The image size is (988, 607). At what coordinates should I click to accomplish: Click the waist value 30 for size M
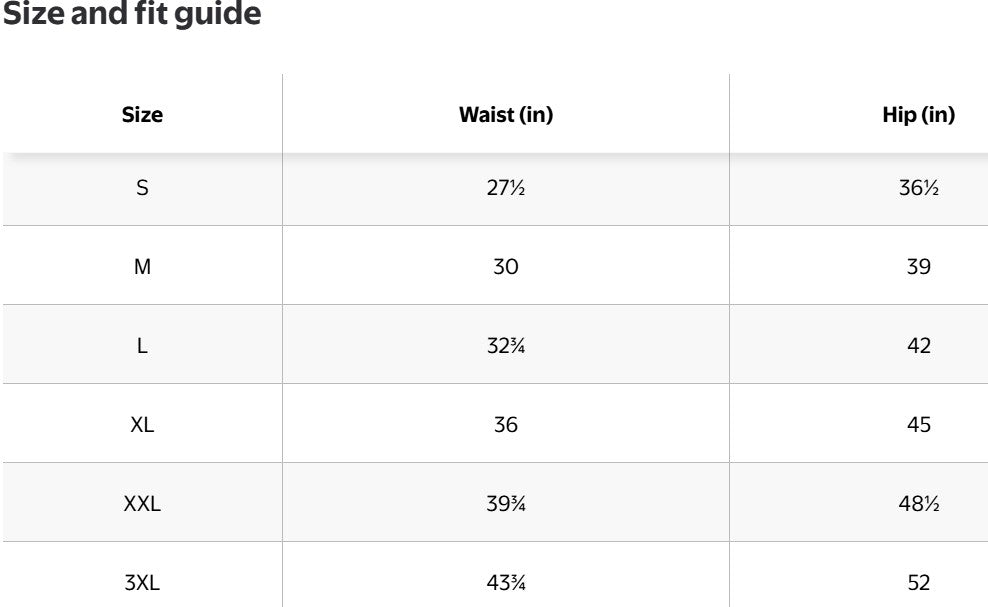pyautogui.click(x=505, y=266)
